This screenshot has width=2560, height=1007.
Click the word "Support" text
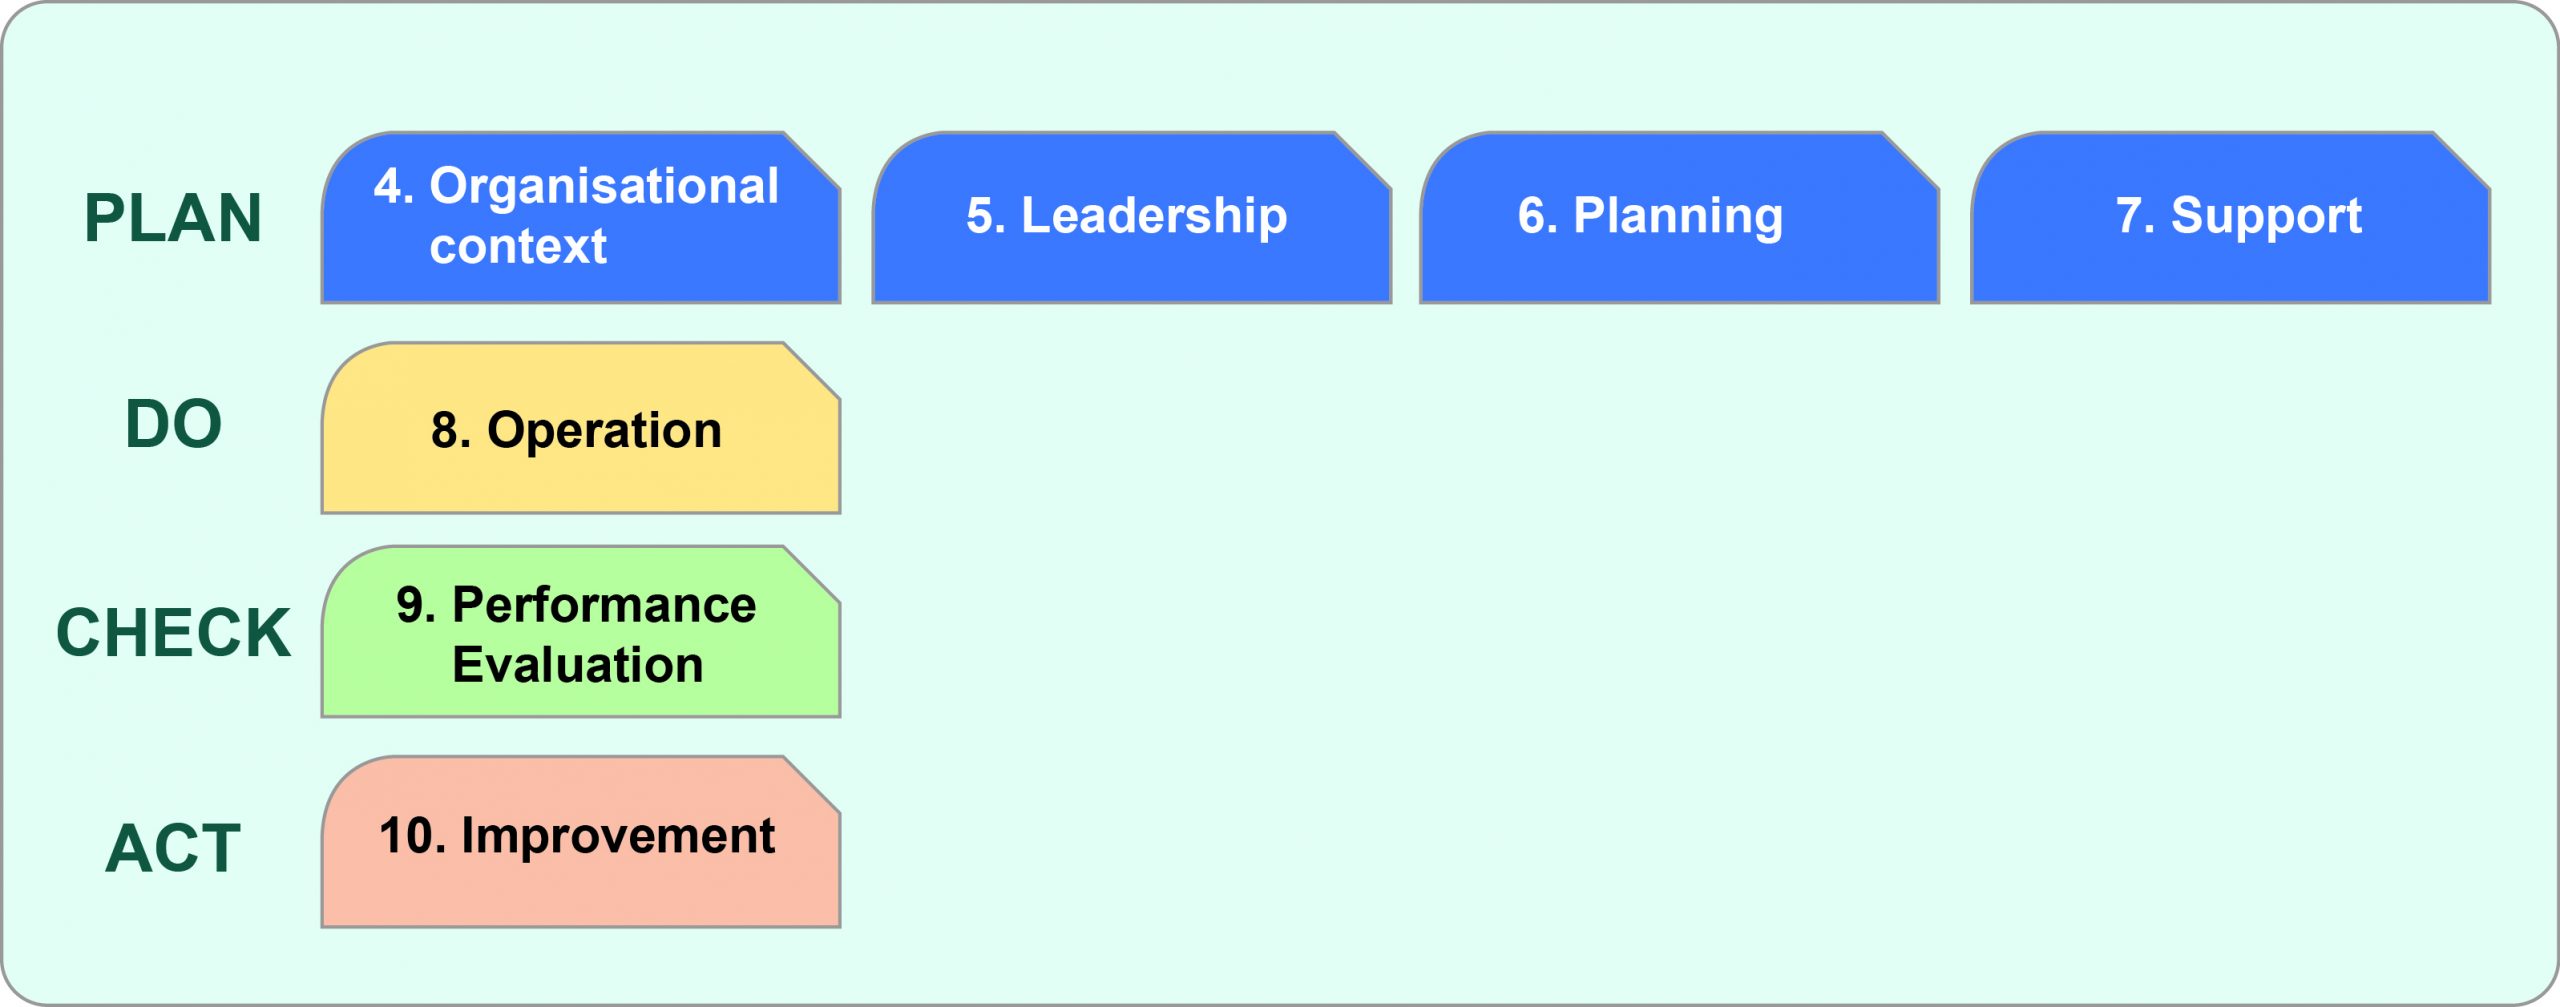point(2266,216)
